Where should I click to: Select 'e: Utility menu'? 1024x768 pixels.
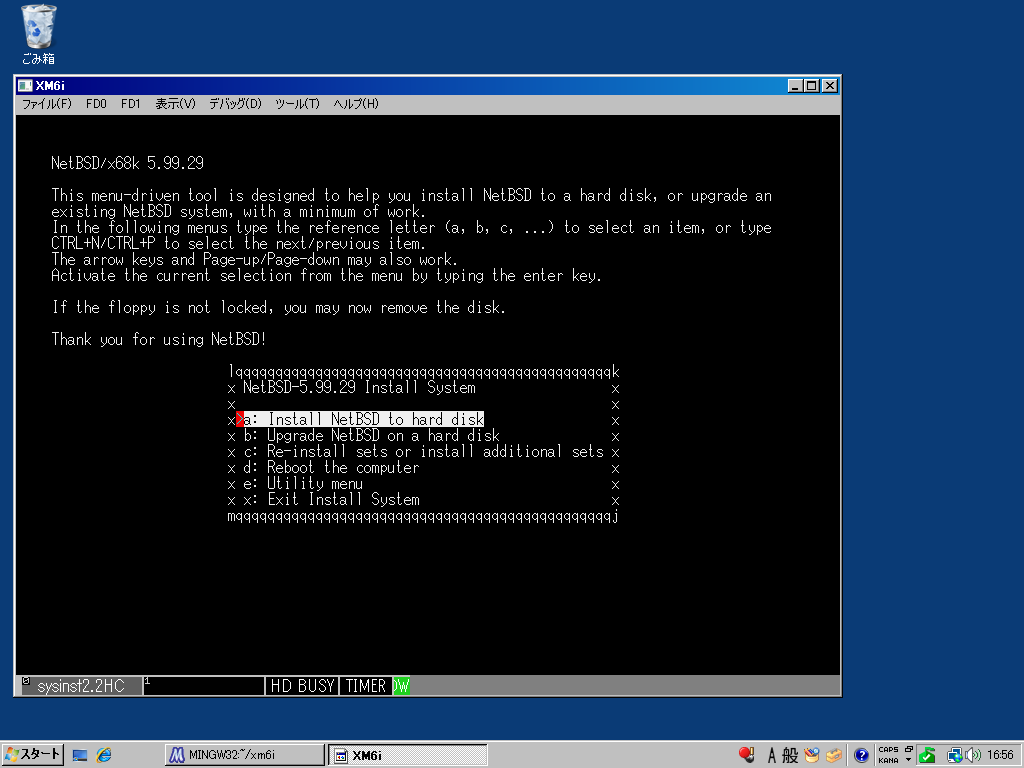pyautogui.click(x=303, y=483)
